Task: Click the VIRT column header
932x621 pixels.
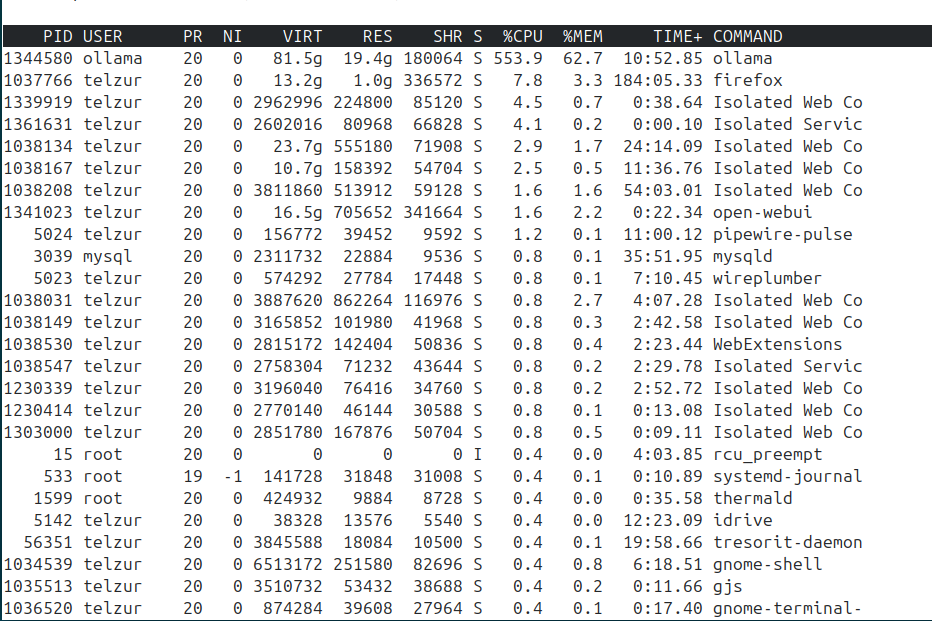Action: 303,36
